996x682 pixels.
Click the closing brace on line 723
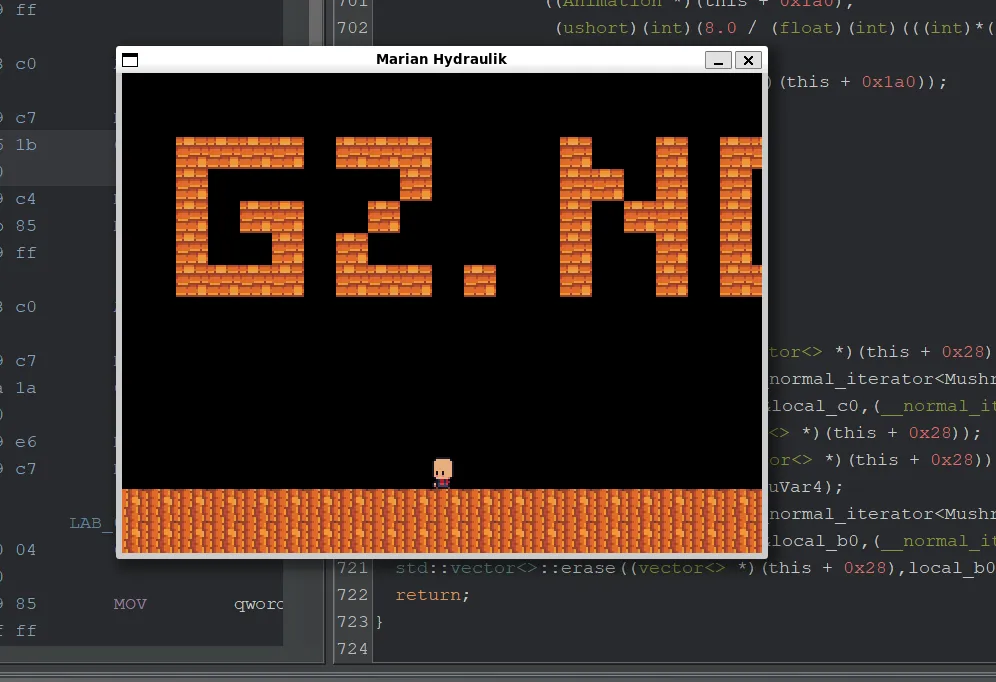coord(378,622)
